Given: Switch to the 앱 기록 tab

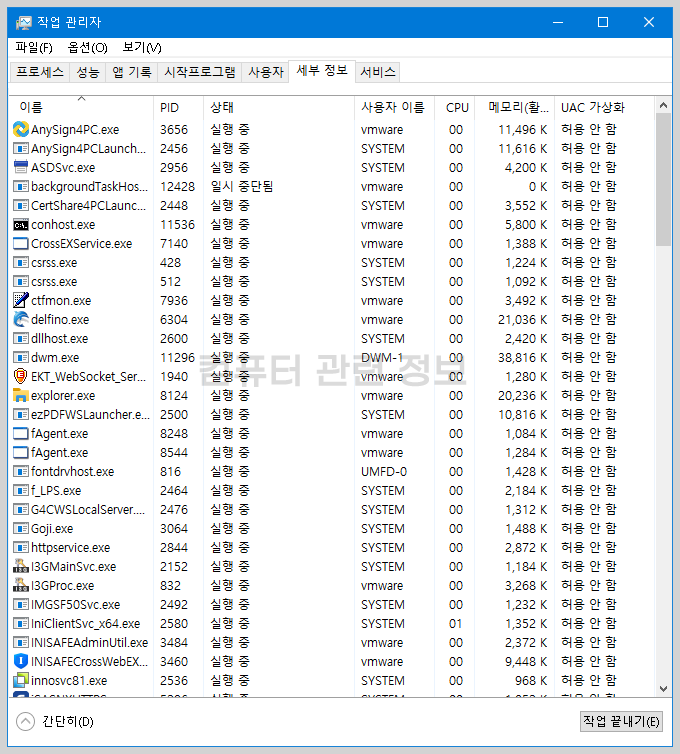Looking at the screenshot, I should [132, 72].
